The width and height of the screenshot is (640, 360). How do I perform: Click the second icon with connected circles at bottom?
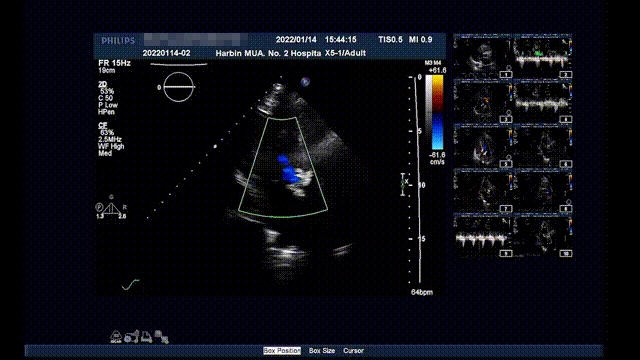pyautogui.click(x=131, y=337)
